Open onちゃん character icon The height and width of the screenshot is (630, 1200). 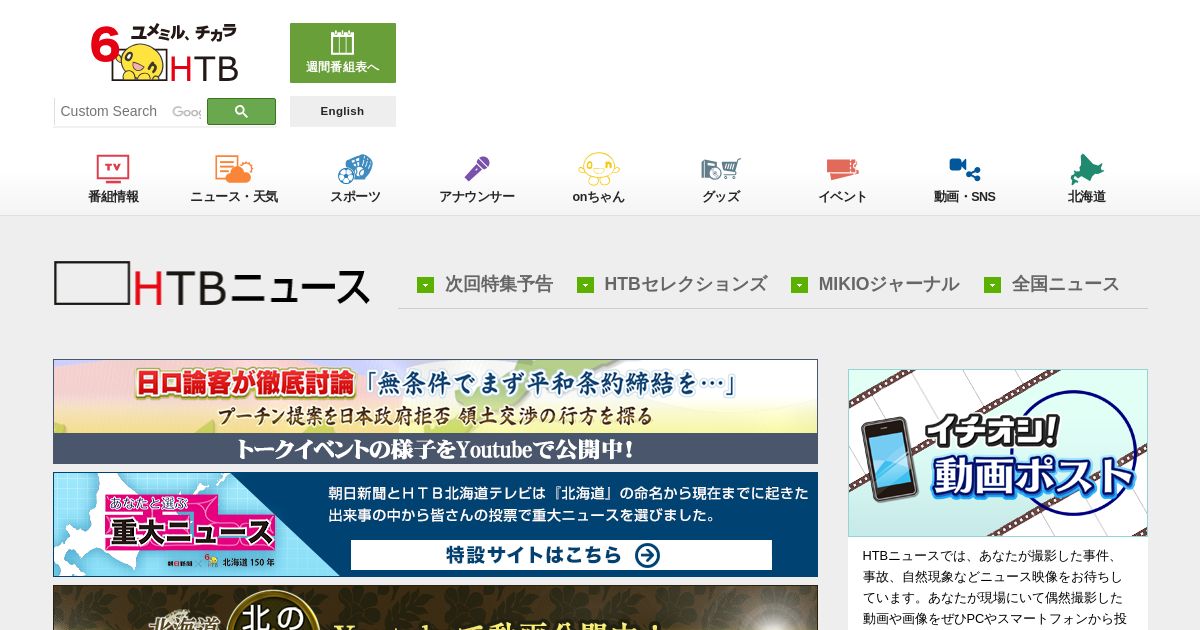[x=599, y=168]
